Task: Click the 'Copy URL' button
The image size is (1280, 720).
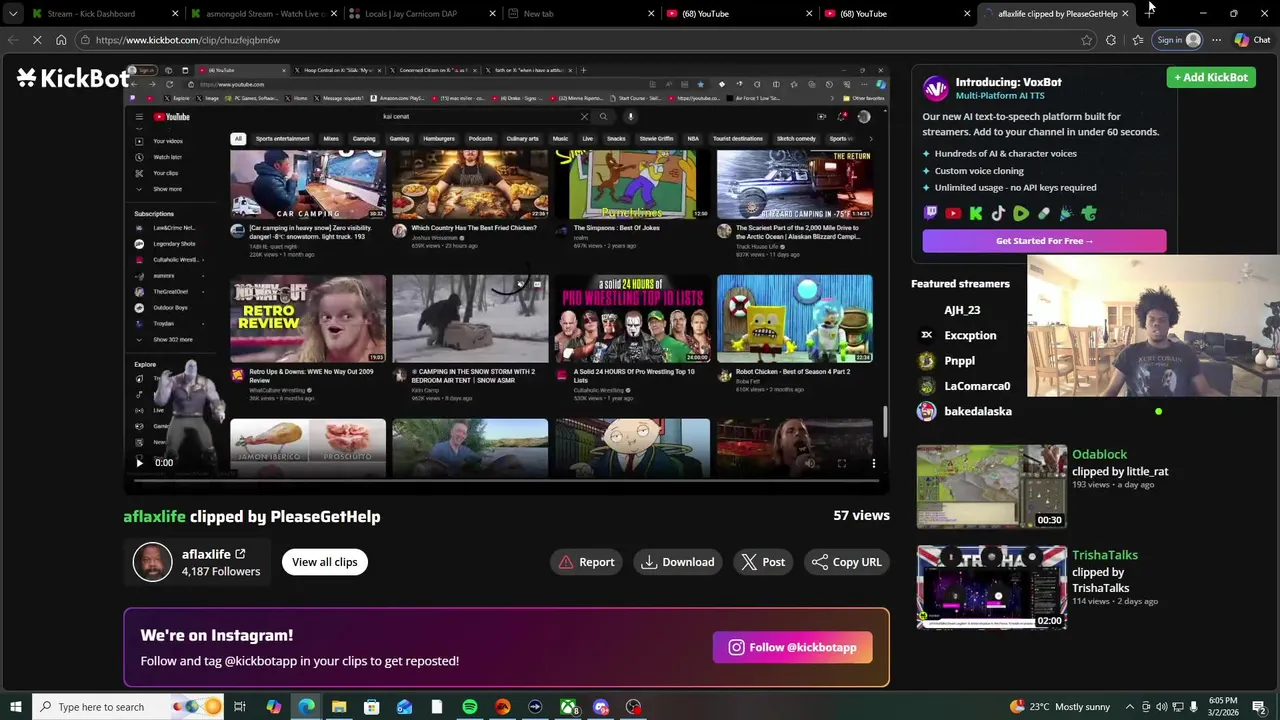Action: tap(846, 562)
